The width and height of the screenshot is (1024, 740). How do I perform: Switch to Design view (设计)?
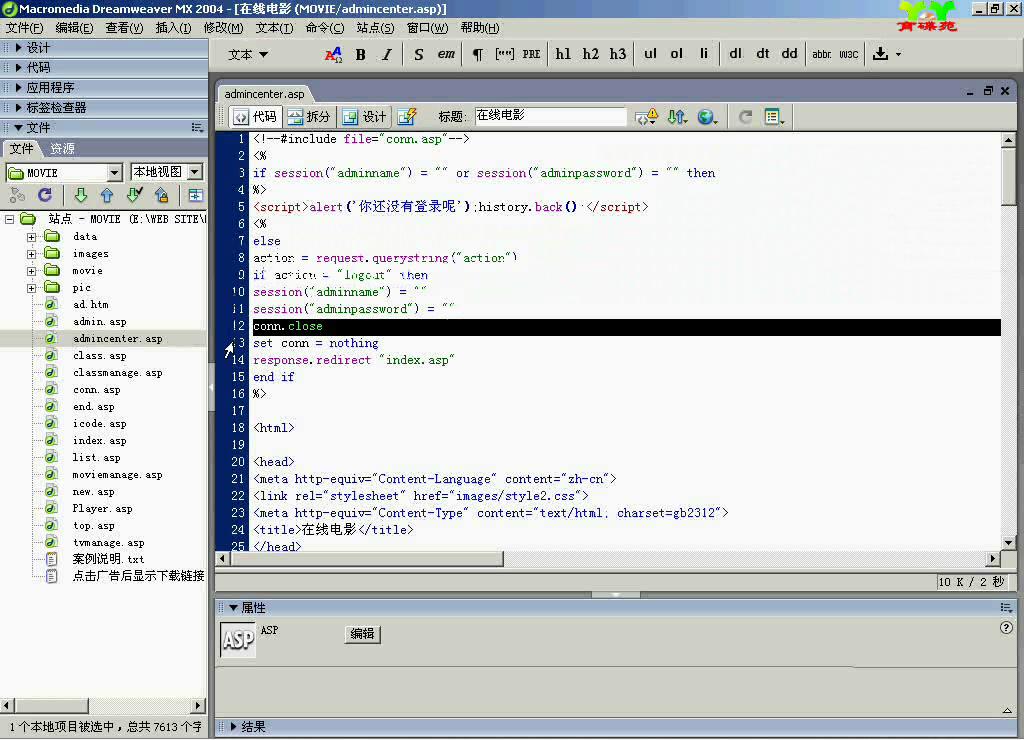point(364,117)
